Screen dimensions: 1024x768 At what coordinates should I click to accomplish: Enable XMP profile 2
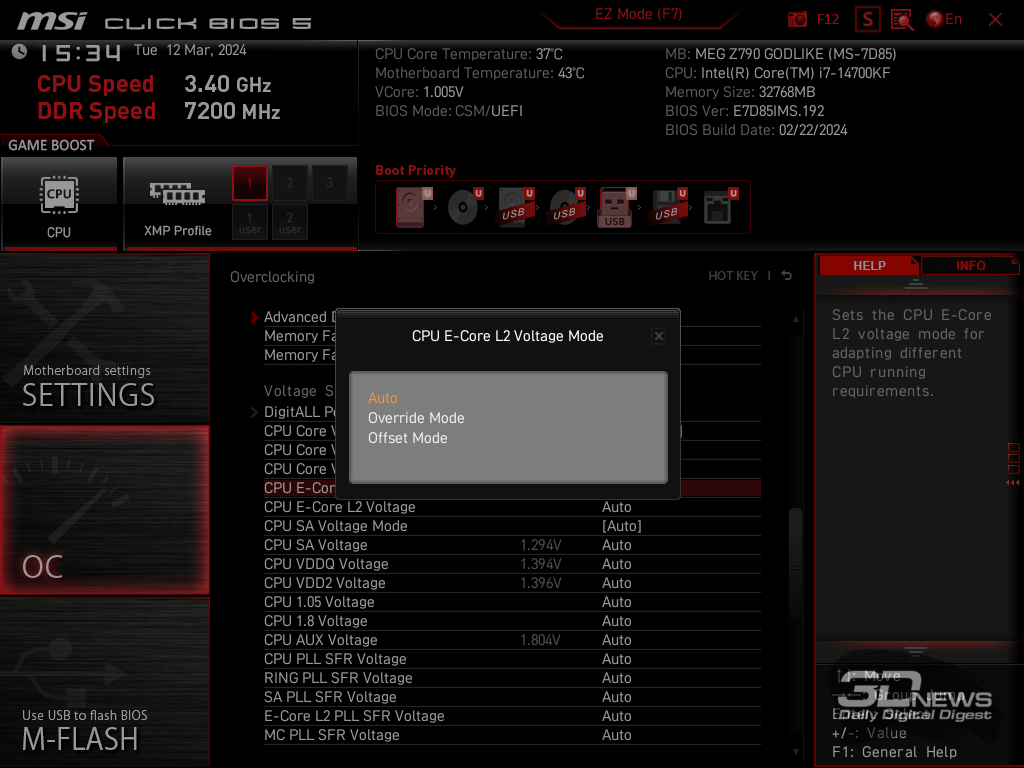pos(289,183)
